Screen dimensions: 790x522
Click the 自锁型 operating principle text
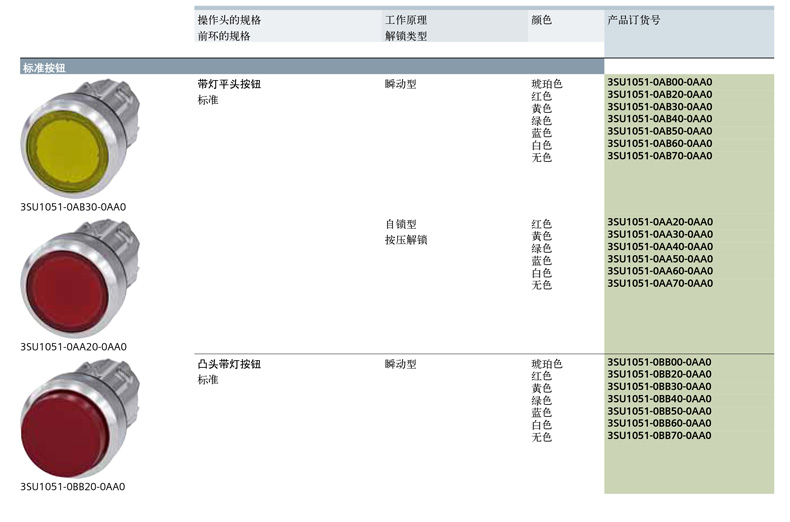tap(400, 225)
